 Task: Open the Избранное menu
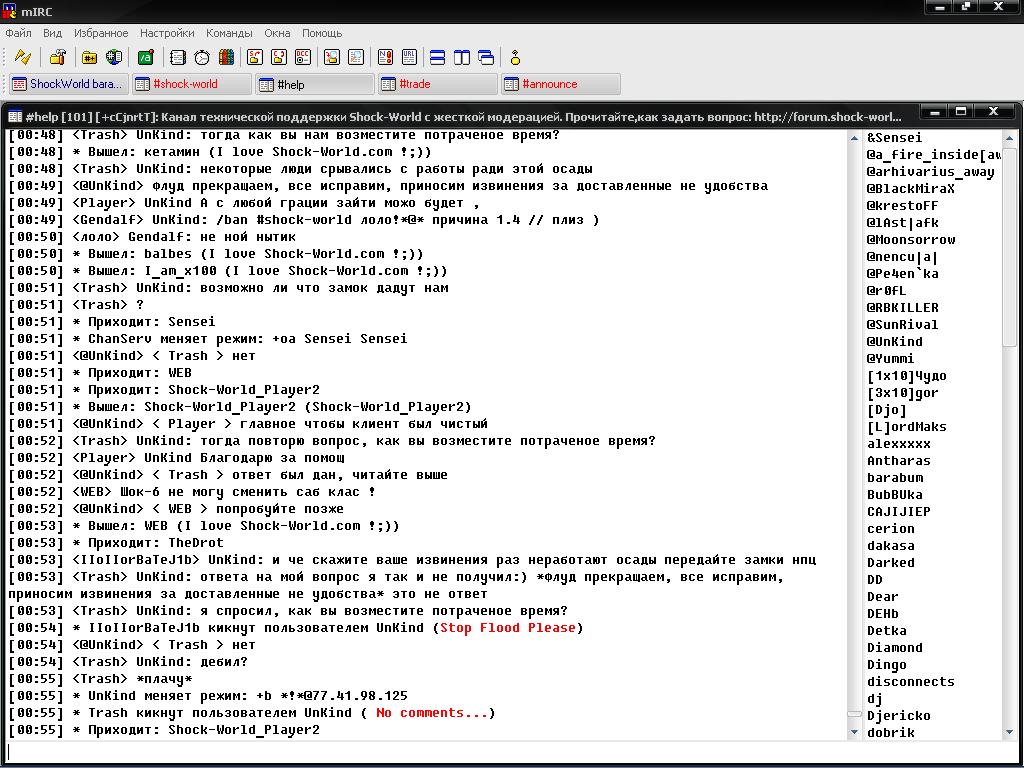(101, 33)
